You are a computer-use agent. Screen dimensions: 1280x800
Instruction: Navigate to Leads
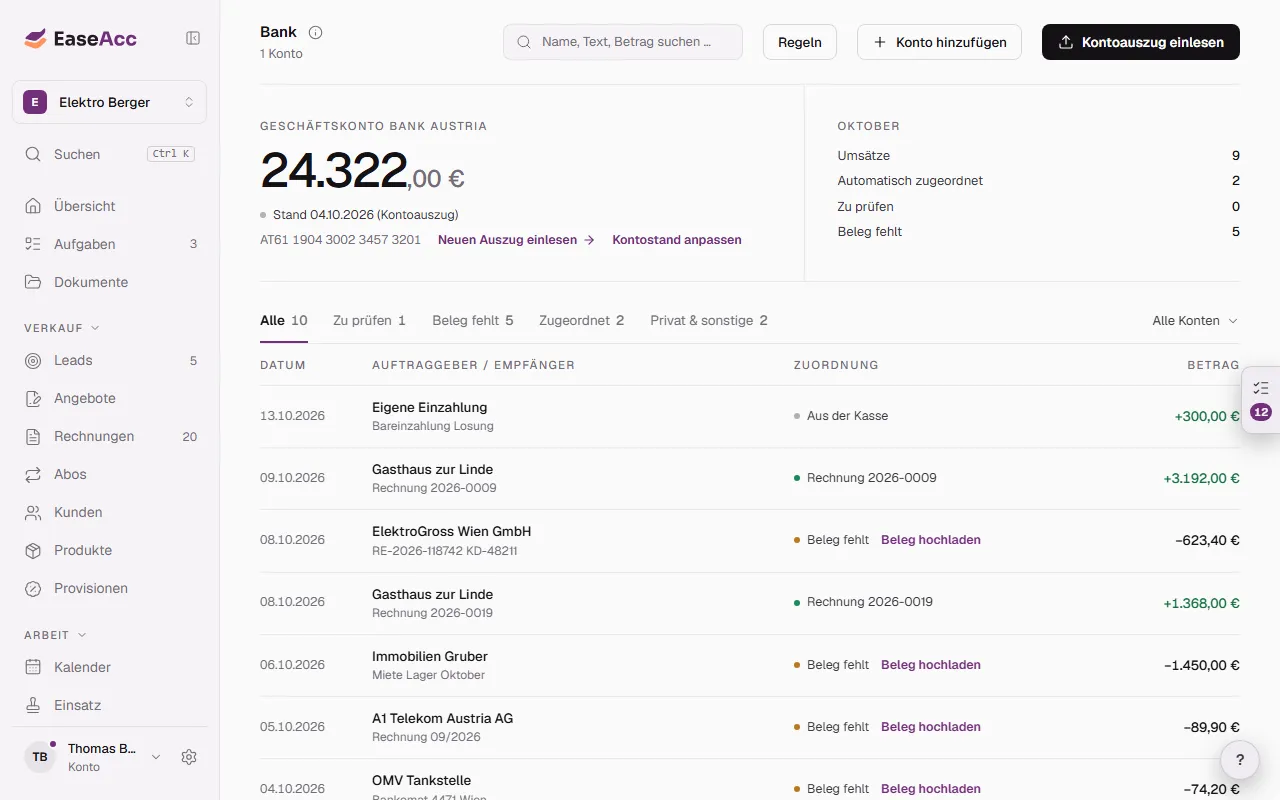[110, 360]
